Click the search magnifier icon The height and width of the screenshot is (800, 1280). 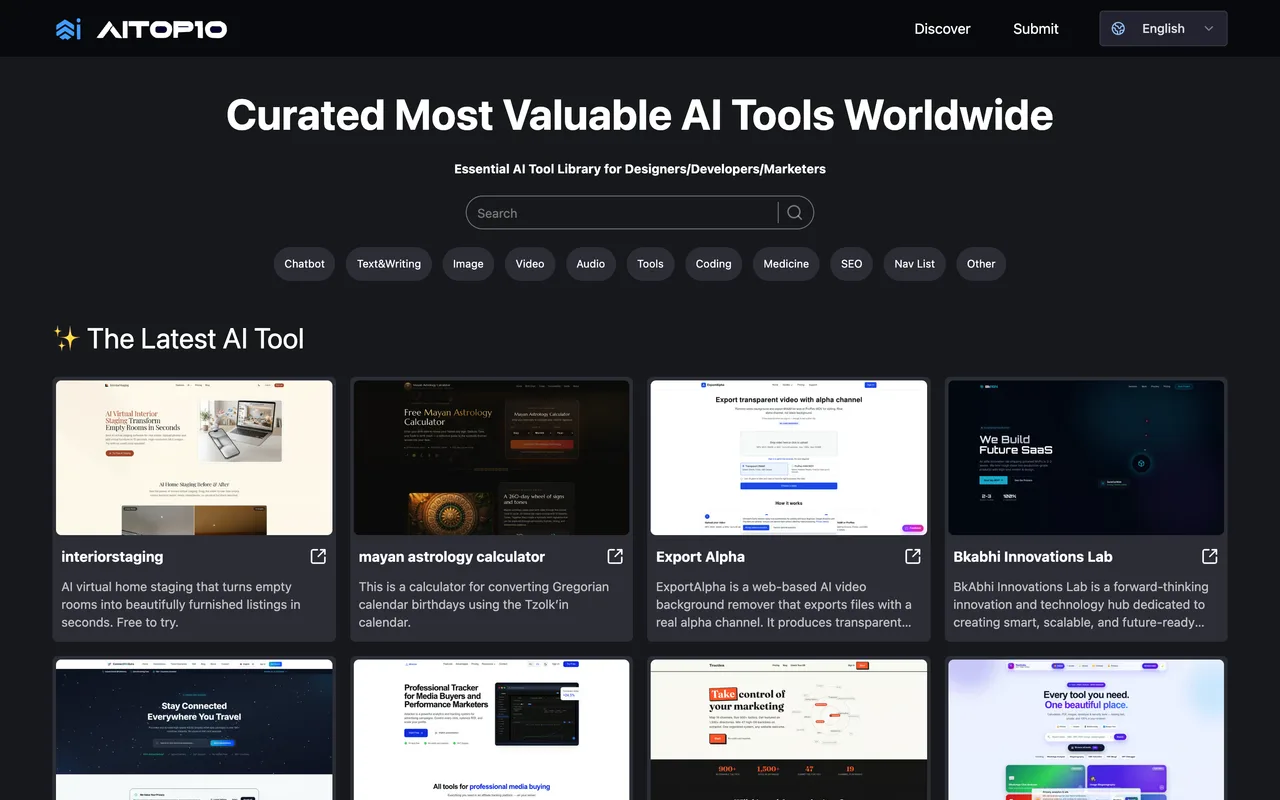(x=795, y=212)
